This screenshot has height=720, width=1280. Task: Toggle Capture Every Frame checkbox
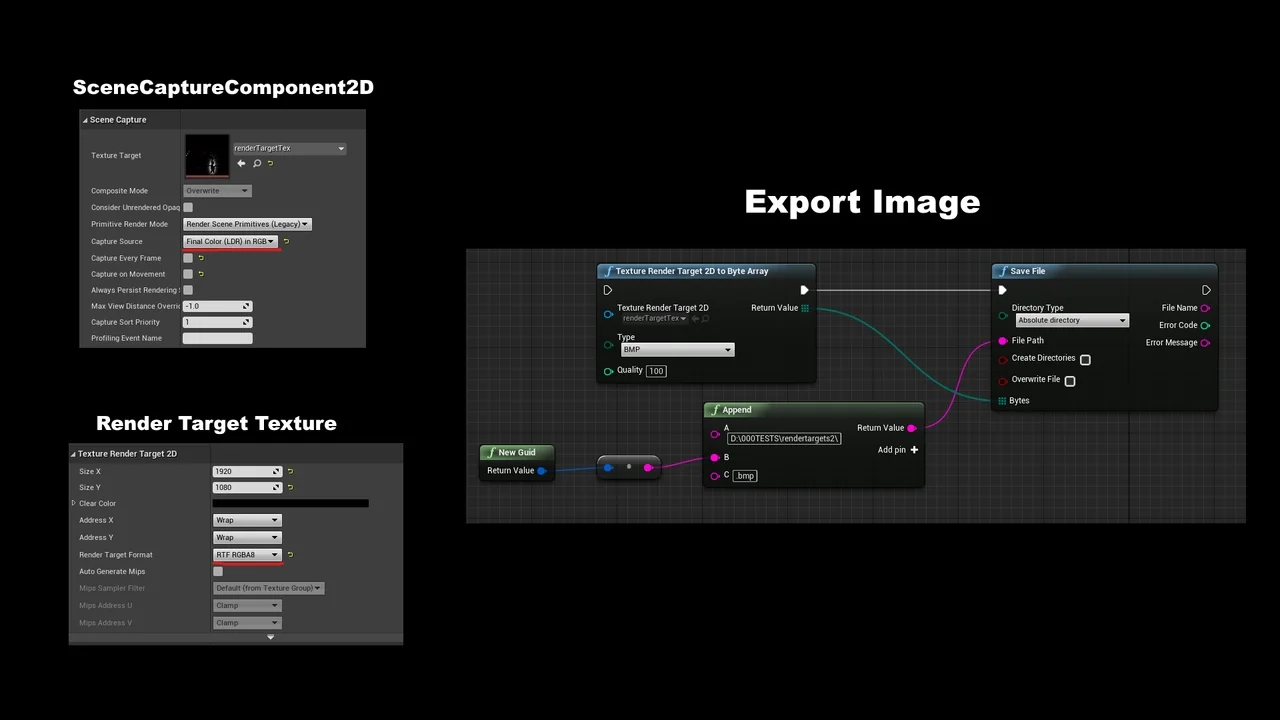[x=188, y=258]
